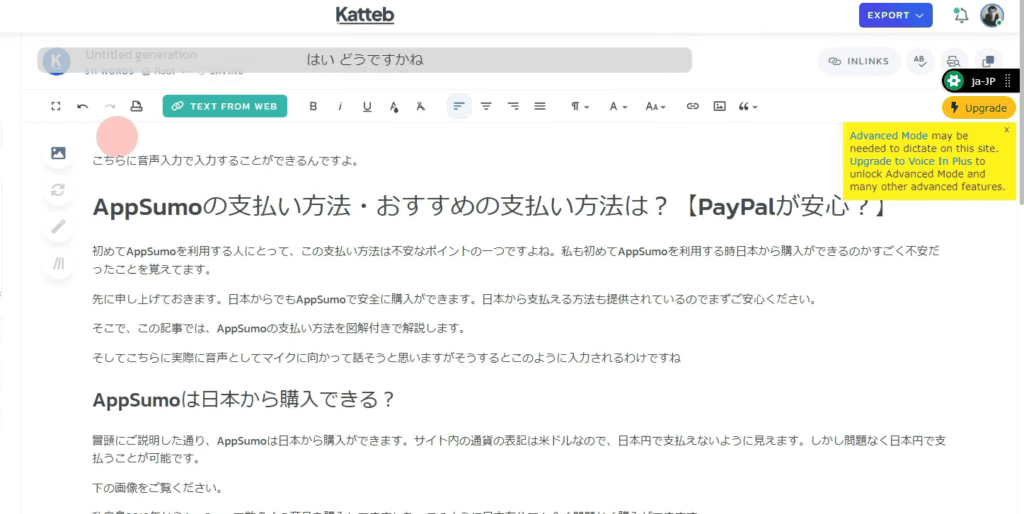Open user profile avatar menu

pyautogui.click(x=991, y=16)
